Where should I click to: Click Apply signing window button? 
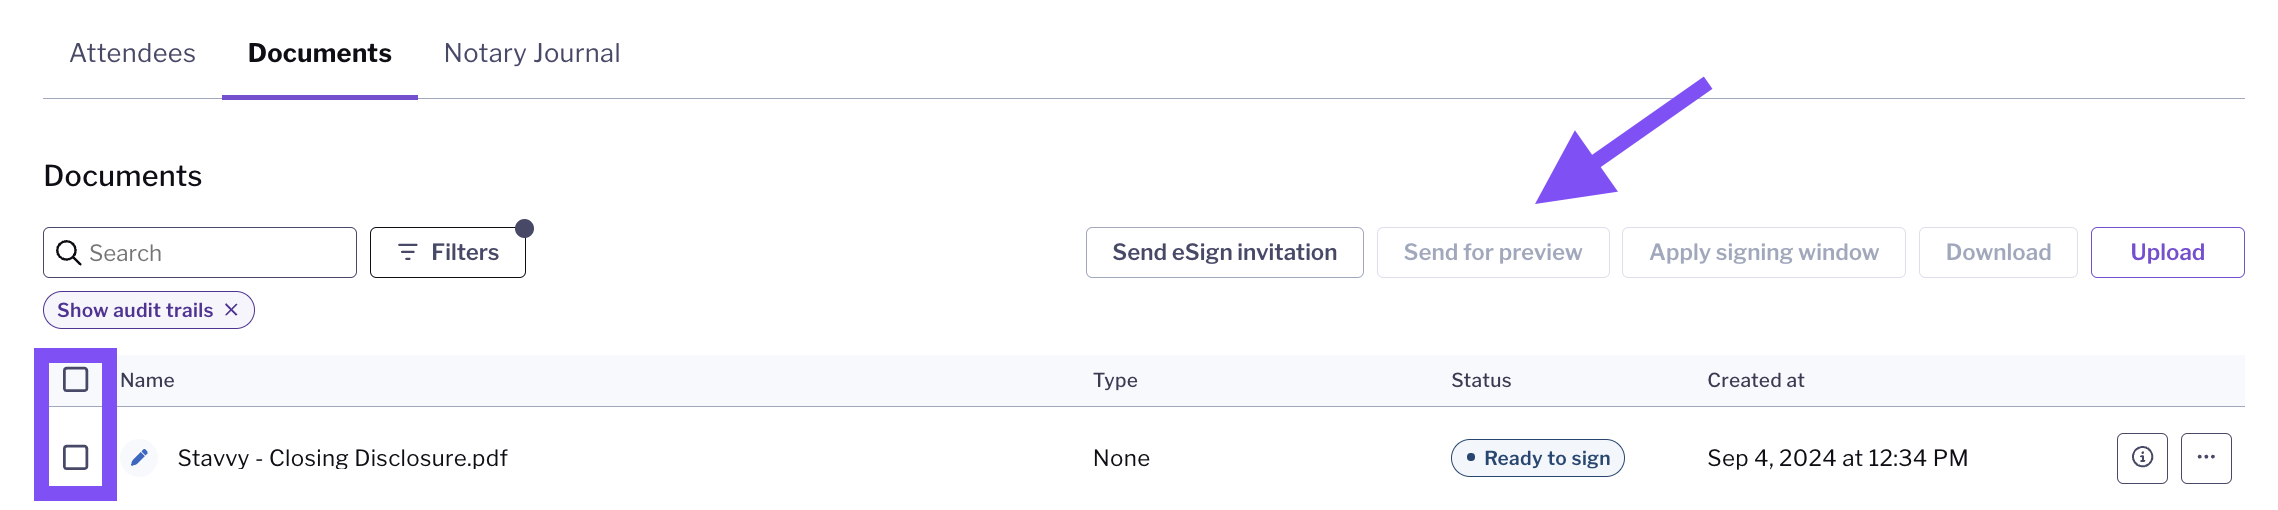[1764, 252]
